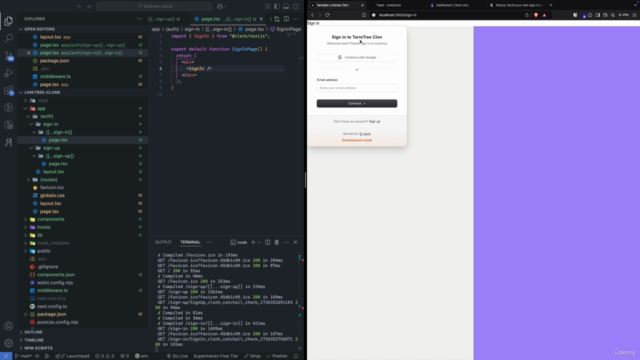
Task: Open the Manage gear menu in VS Code
Action: (x=9, y=343)
